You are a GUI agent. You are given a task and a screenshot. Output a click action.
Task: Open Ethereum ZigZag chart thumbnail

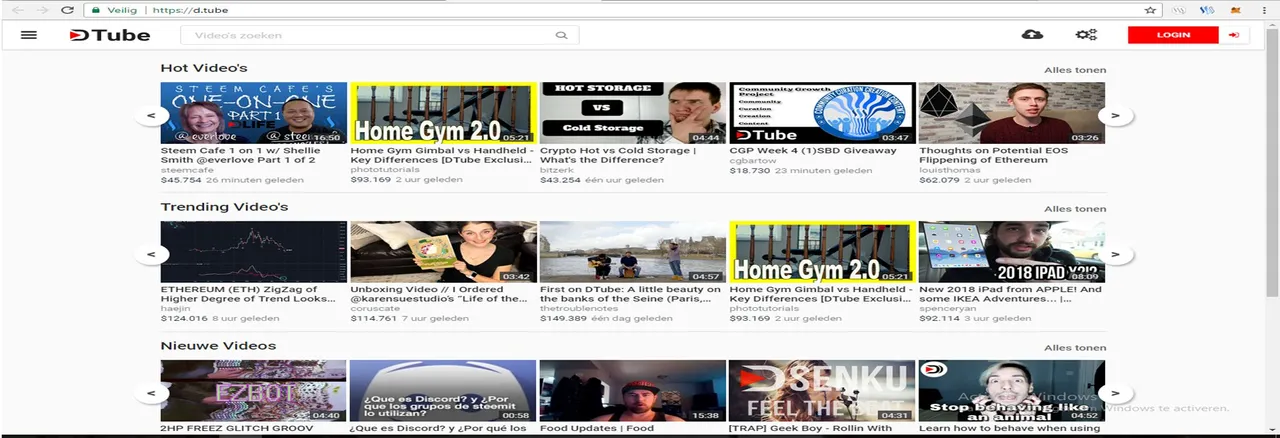(254, 252)
